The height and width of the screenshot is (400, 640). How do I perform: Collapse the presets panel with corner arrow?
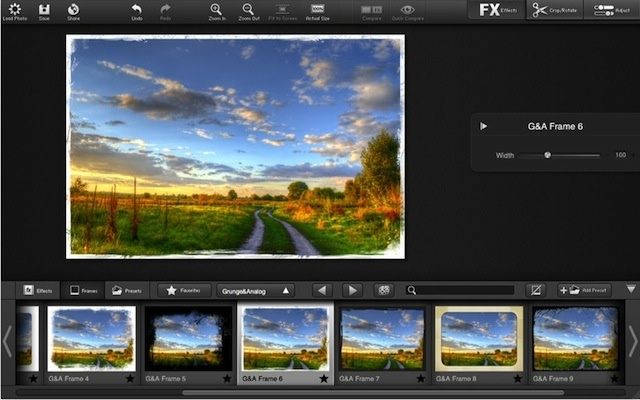630,289
